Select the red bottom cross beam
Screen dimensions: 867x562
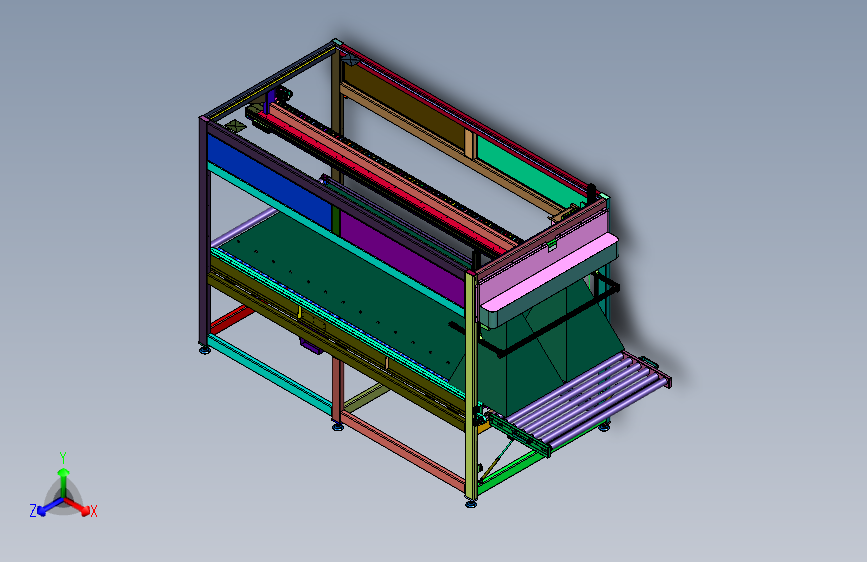pos(231,320)
